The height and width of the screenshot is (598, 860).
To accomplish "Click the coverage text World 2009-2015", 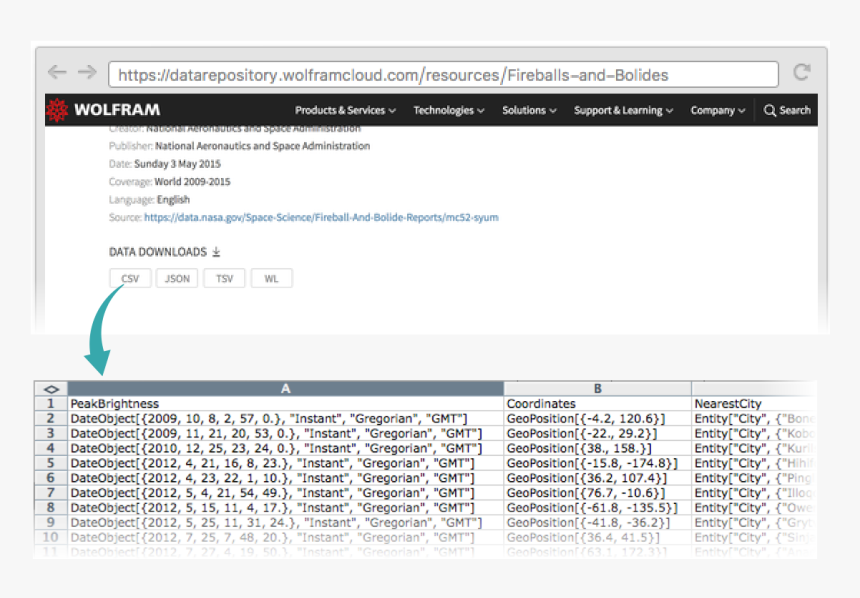I will point(193,182).
